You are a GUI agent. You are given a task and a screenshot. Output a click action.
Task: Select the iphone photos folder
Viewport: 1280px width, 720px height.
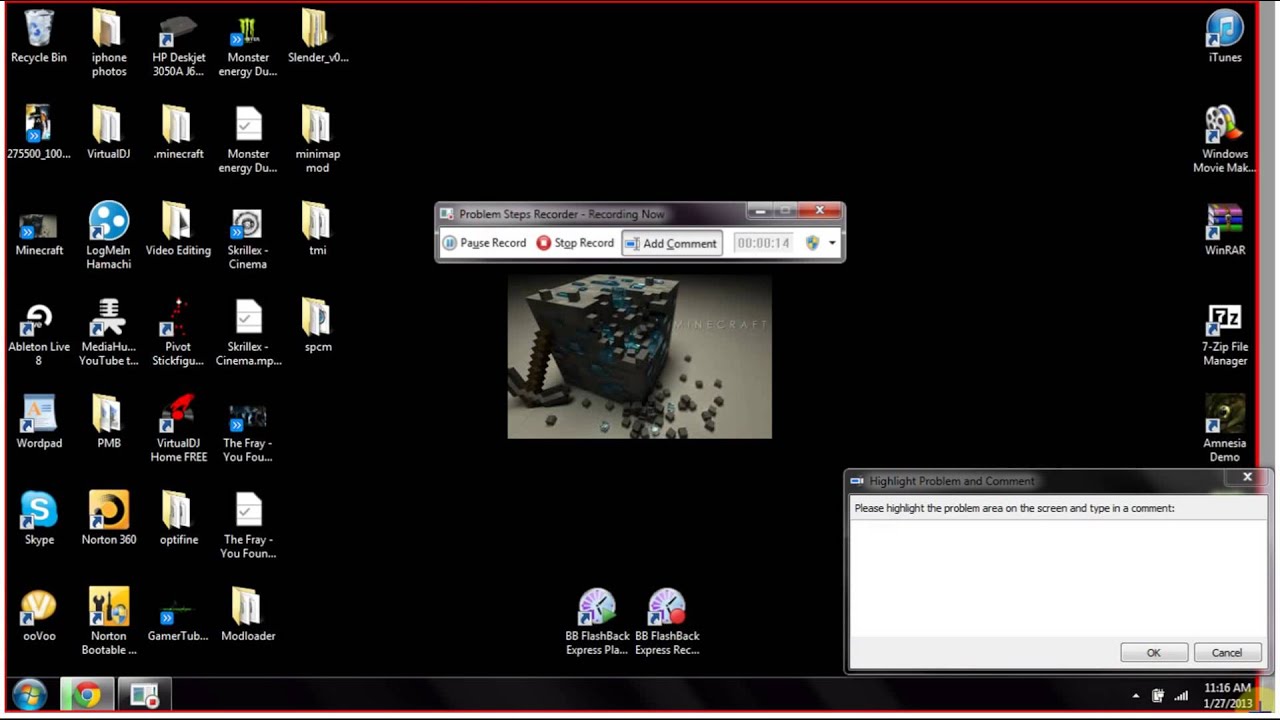coord(109,44)
